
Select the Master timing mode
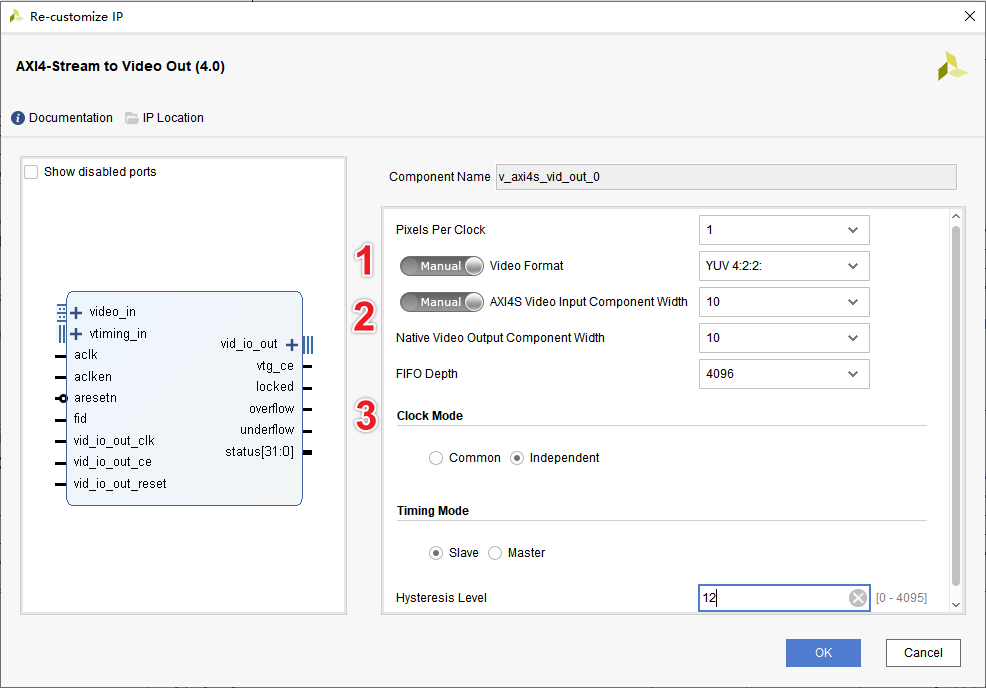point(495,553)
